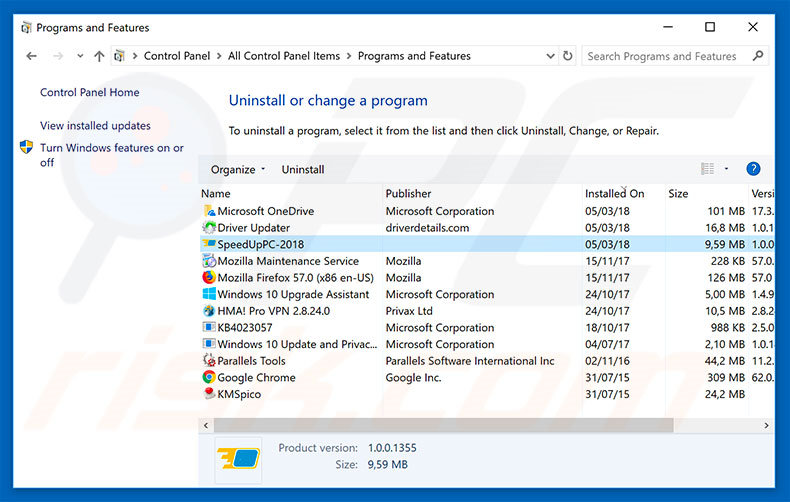This screenshot has width=790, height=502.
Task: Sort by the Size column header
Action: coord(678,194)
